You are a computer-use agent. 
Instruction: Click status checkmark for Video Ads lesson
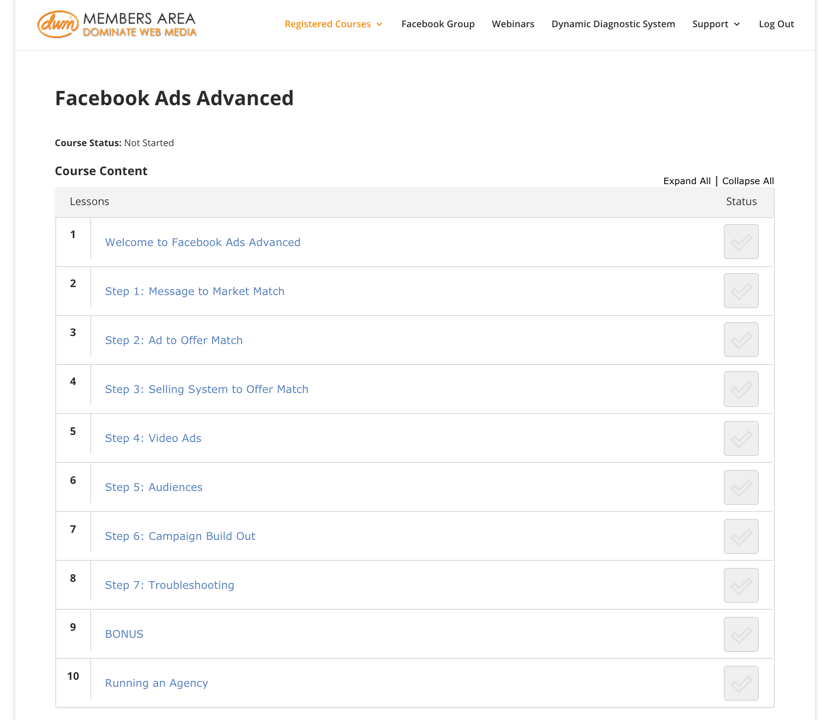pos(740,438)
